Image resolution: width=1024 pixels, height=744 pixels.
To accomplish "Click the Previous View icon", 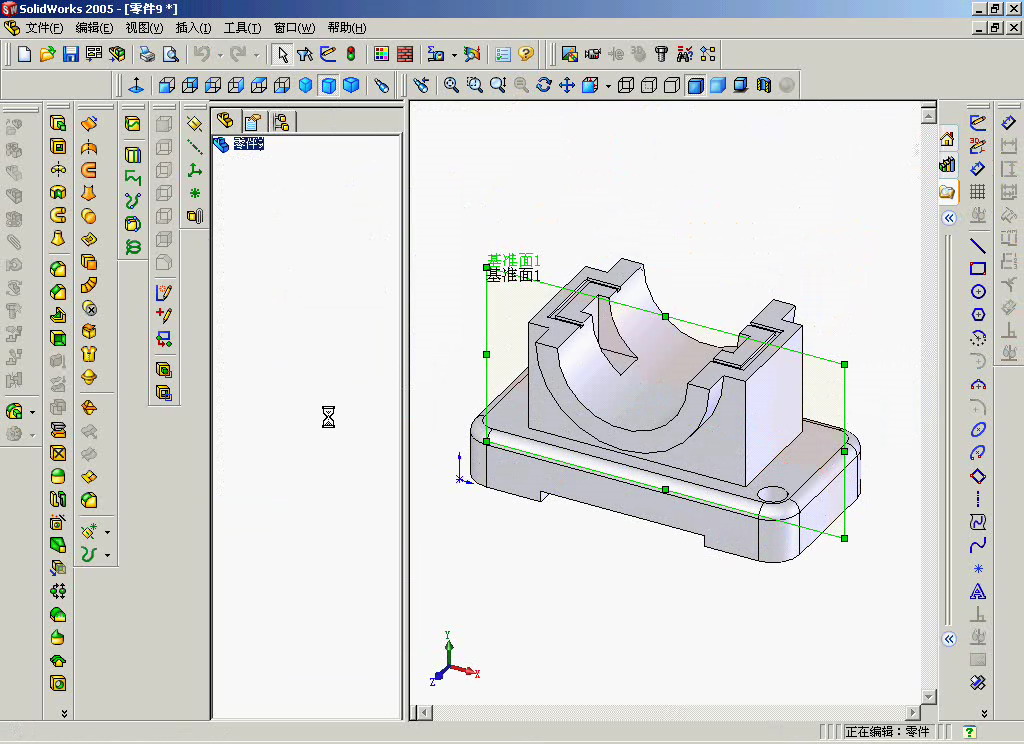I will coord(421,85).
